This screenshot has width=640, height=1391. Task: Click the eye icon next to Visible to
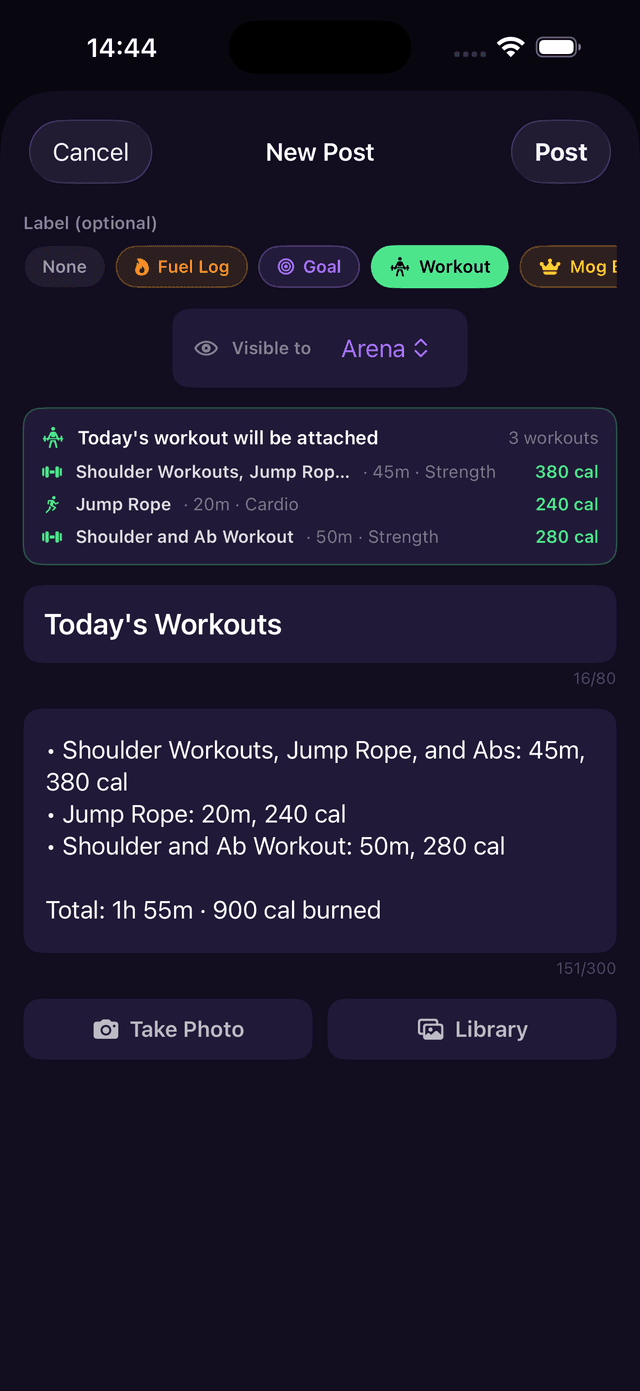(206, 348)
